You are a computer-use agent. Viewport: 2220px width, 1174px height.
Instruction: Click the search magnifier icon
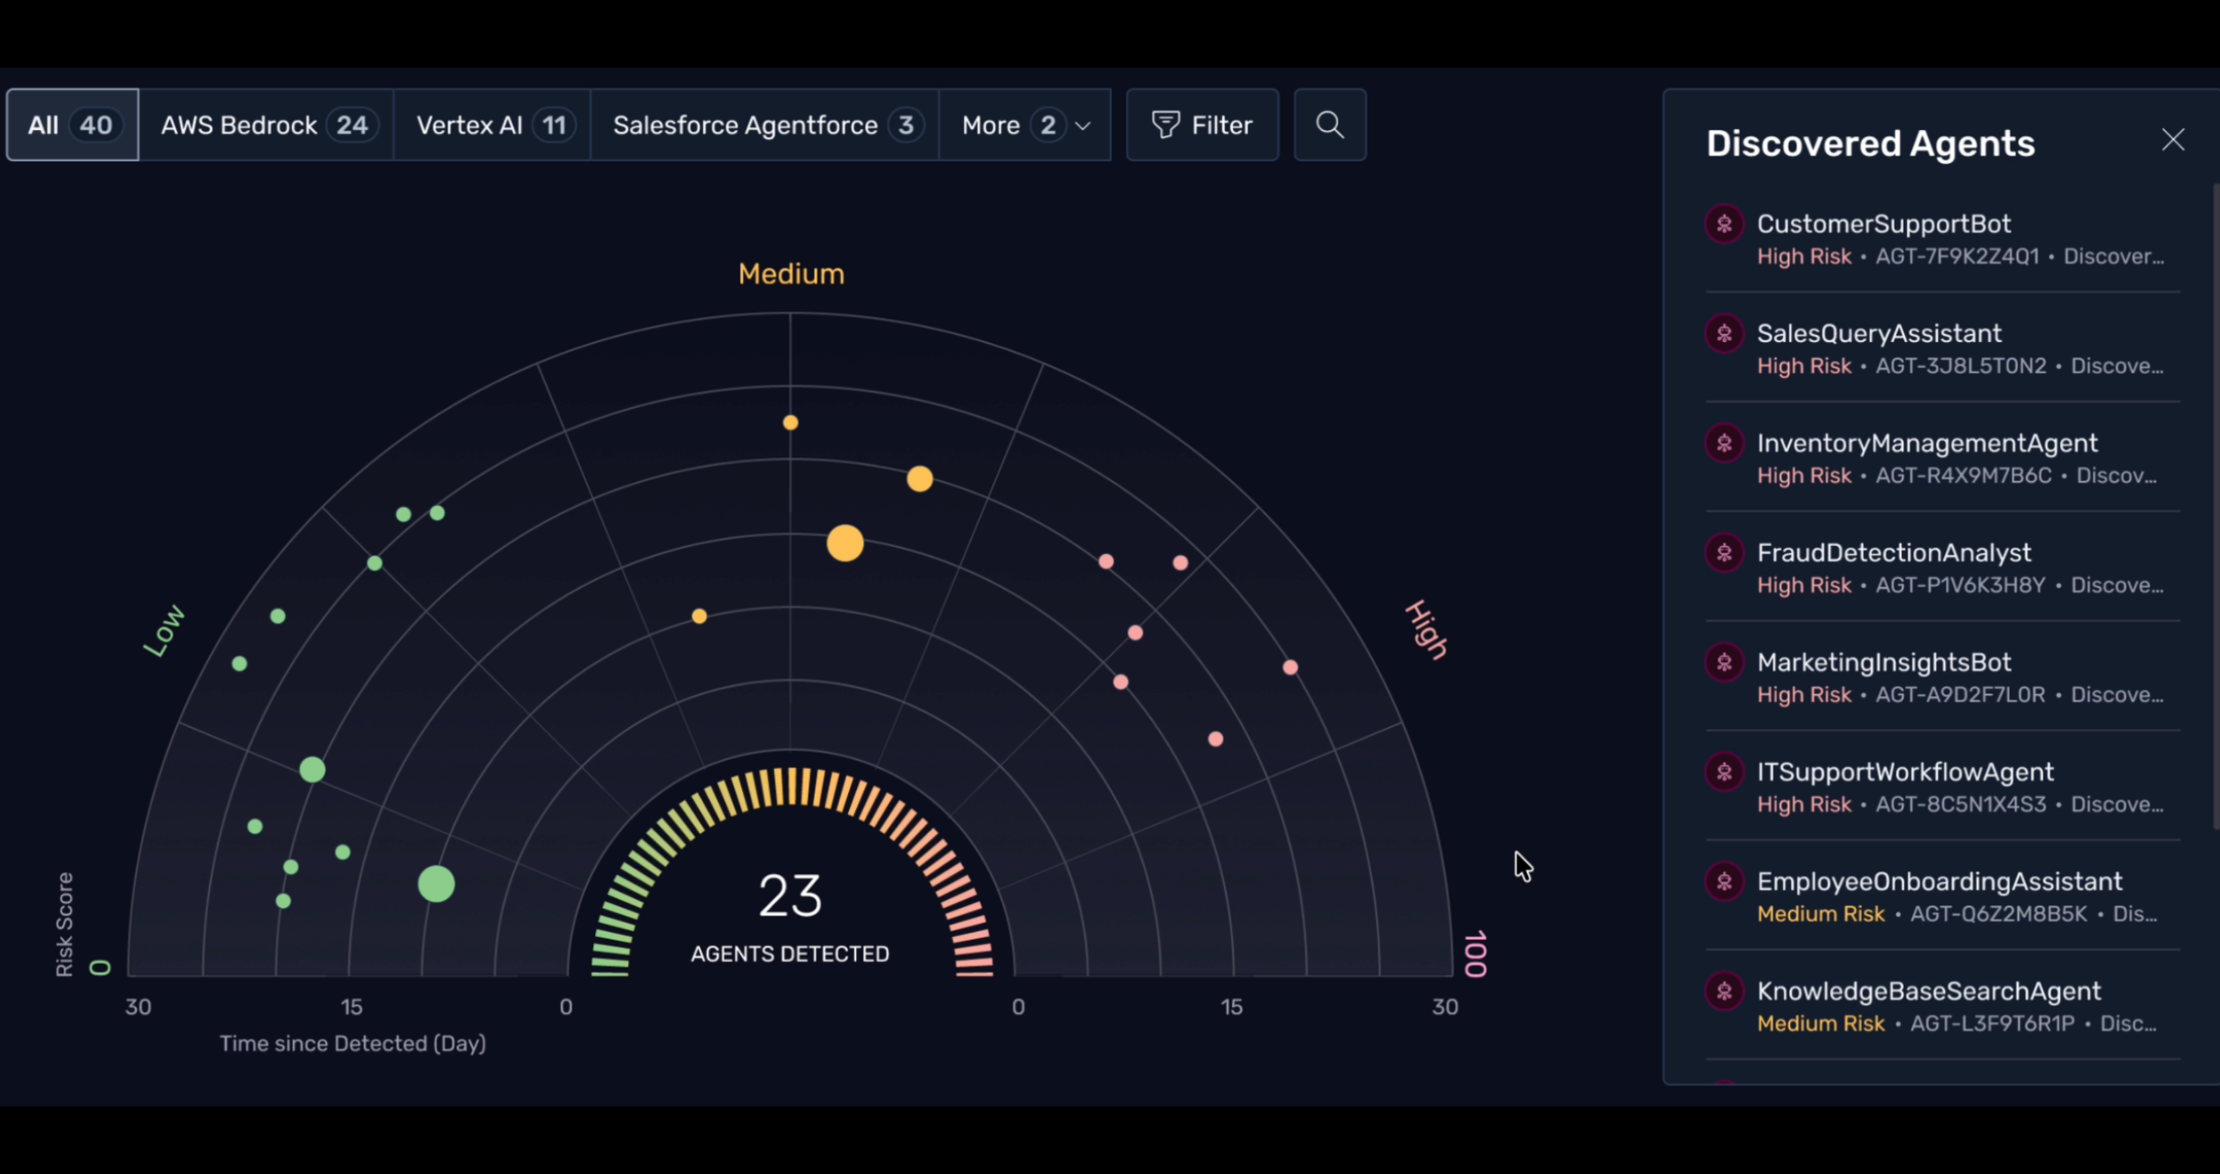point(1329,125)
